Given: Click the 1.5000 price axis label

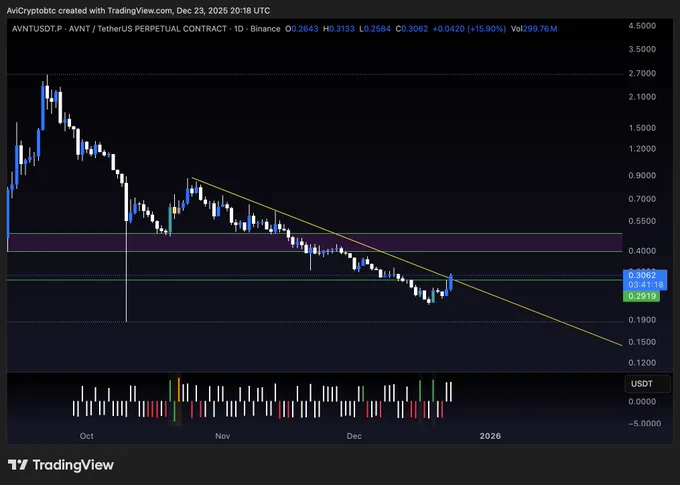Looking at the screenshot, I should pos(642,128).
